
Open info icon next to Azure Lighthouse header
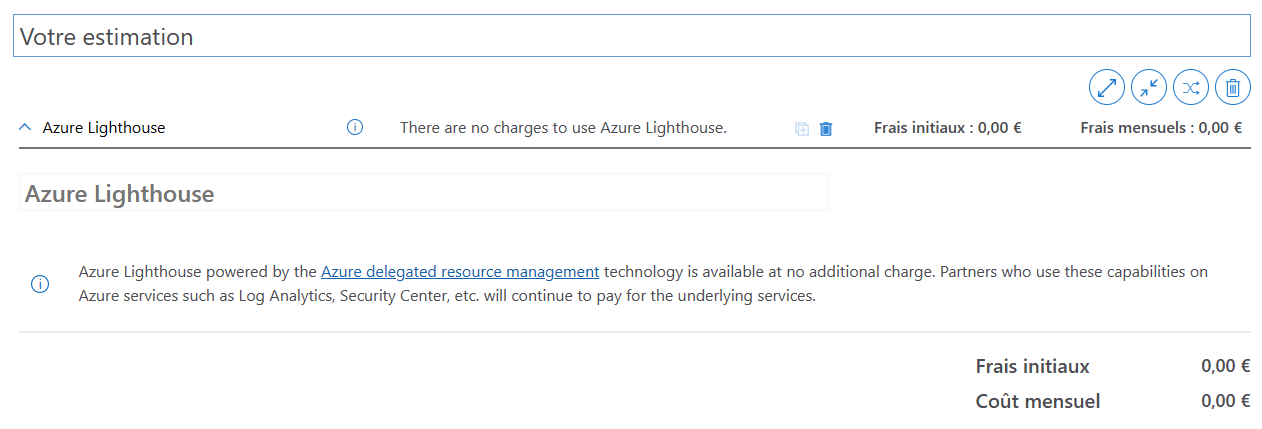(354, 127)
